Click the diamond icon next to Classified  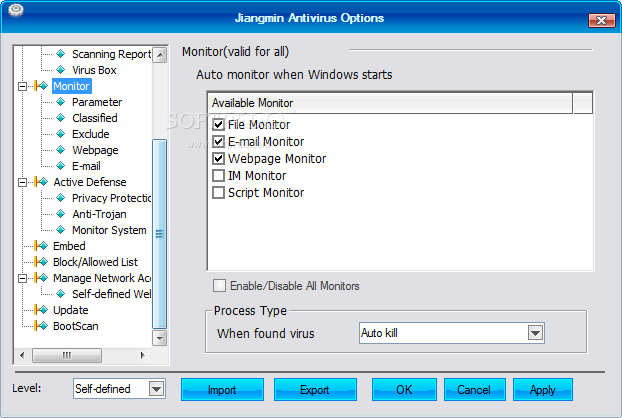coord(61,118)
